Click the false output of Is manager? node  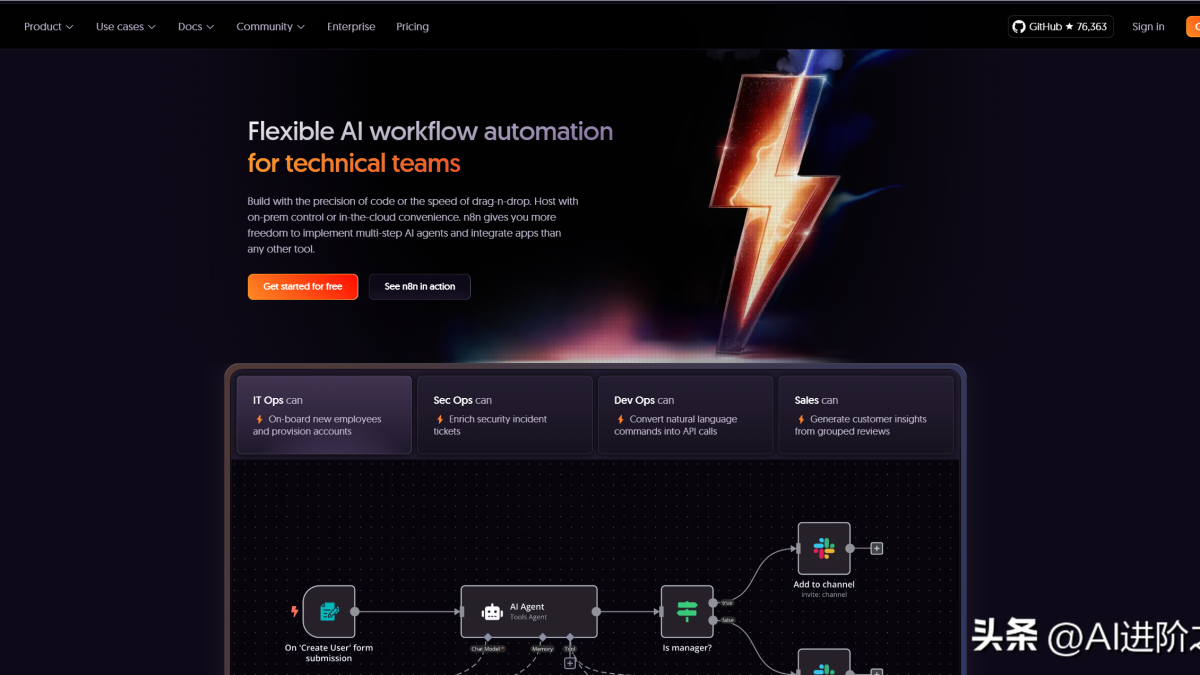pyautogui.click(x=713, y=620)
